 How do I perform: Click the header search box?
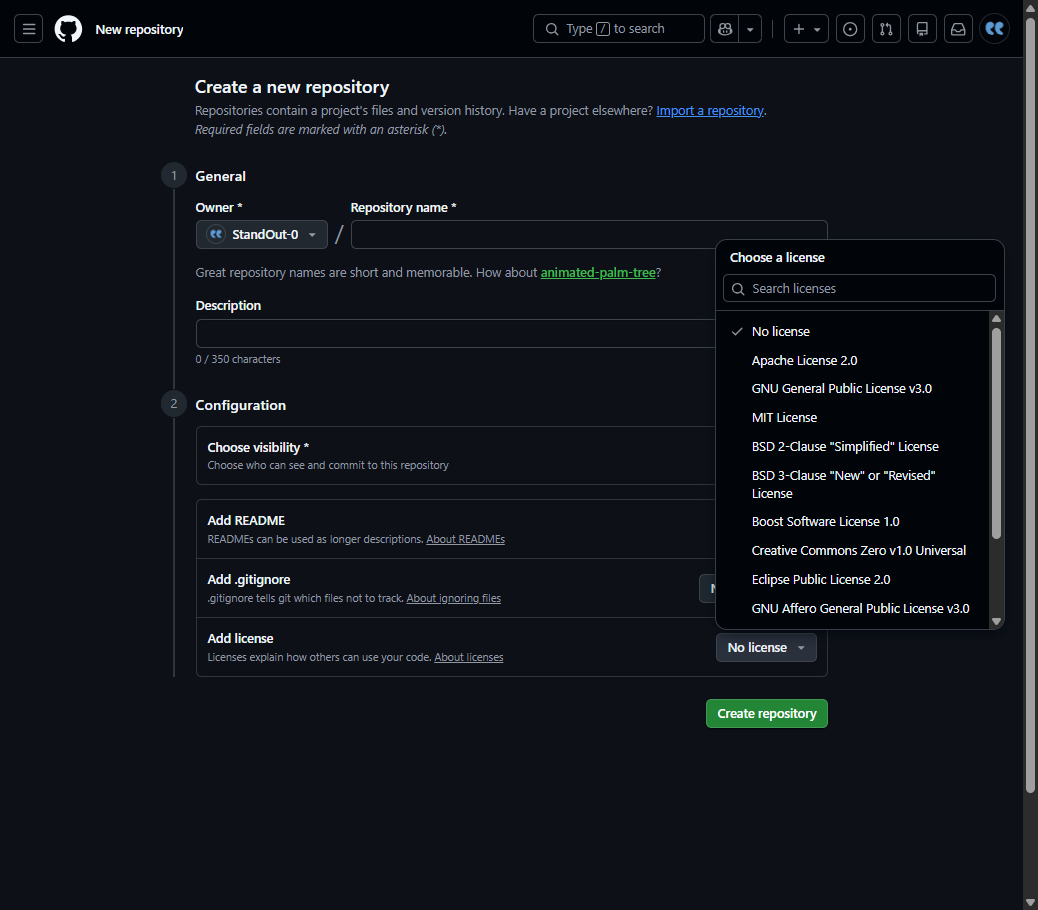pos(619,29)
